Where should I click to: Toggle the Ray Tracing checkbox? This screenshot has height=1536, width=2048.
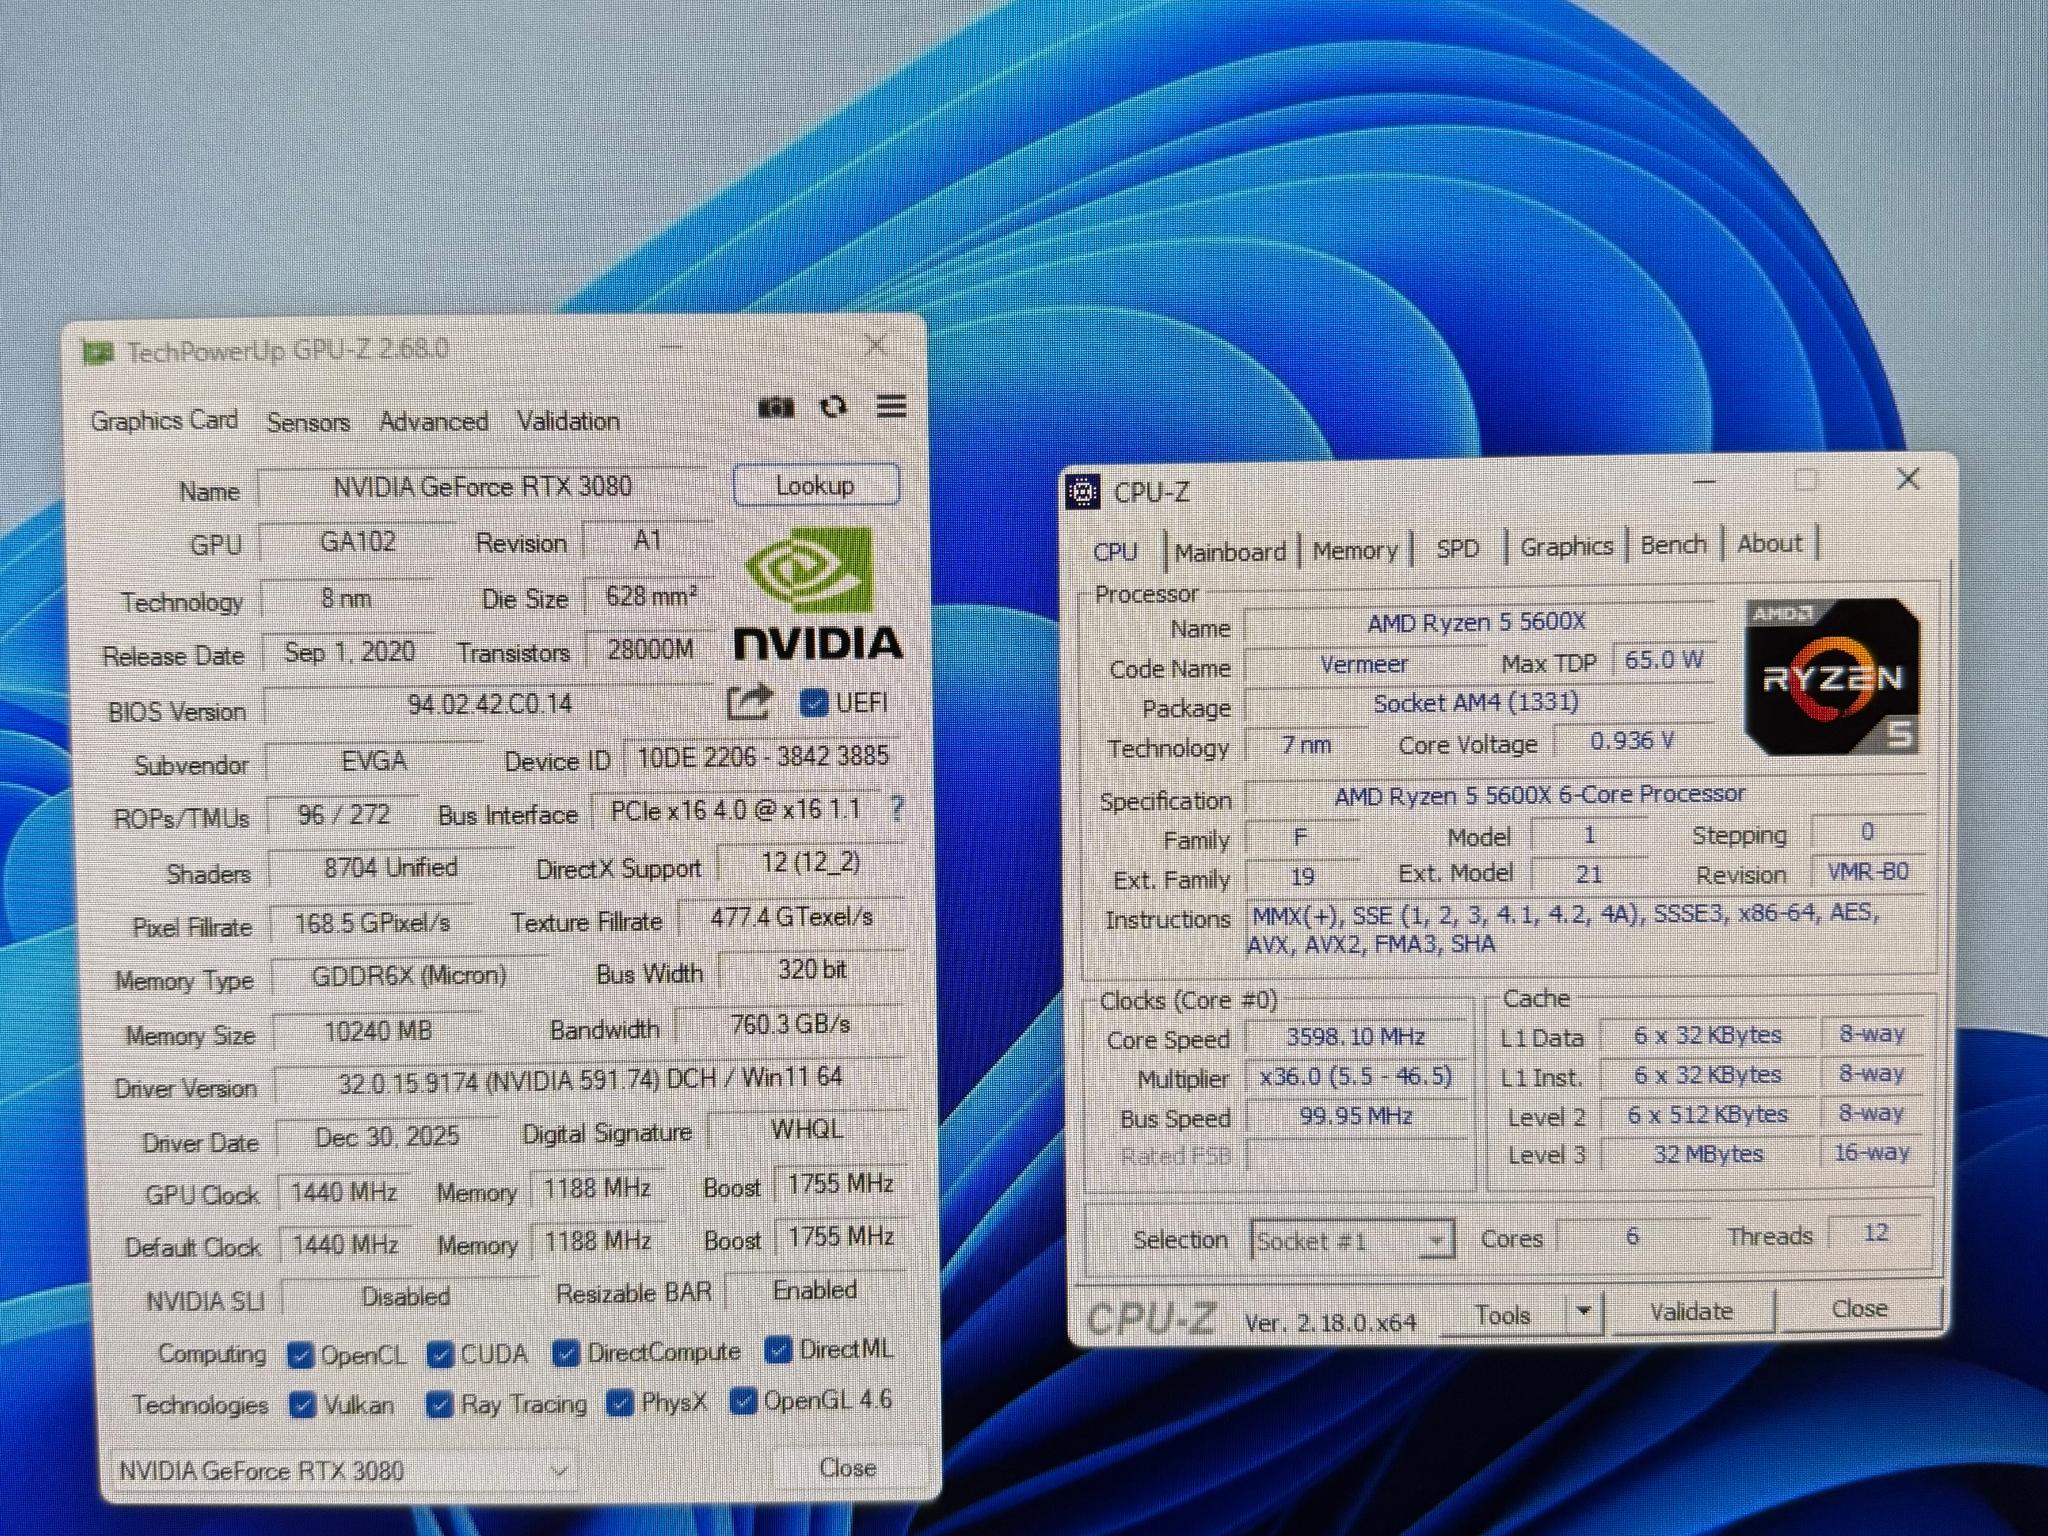tap(439, 1404)
